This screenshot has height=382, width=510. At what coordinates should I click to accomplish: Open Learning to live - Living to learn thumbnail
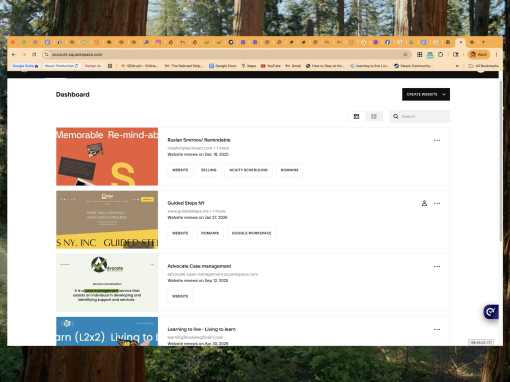pyautogui.click(x=107, y=331)
